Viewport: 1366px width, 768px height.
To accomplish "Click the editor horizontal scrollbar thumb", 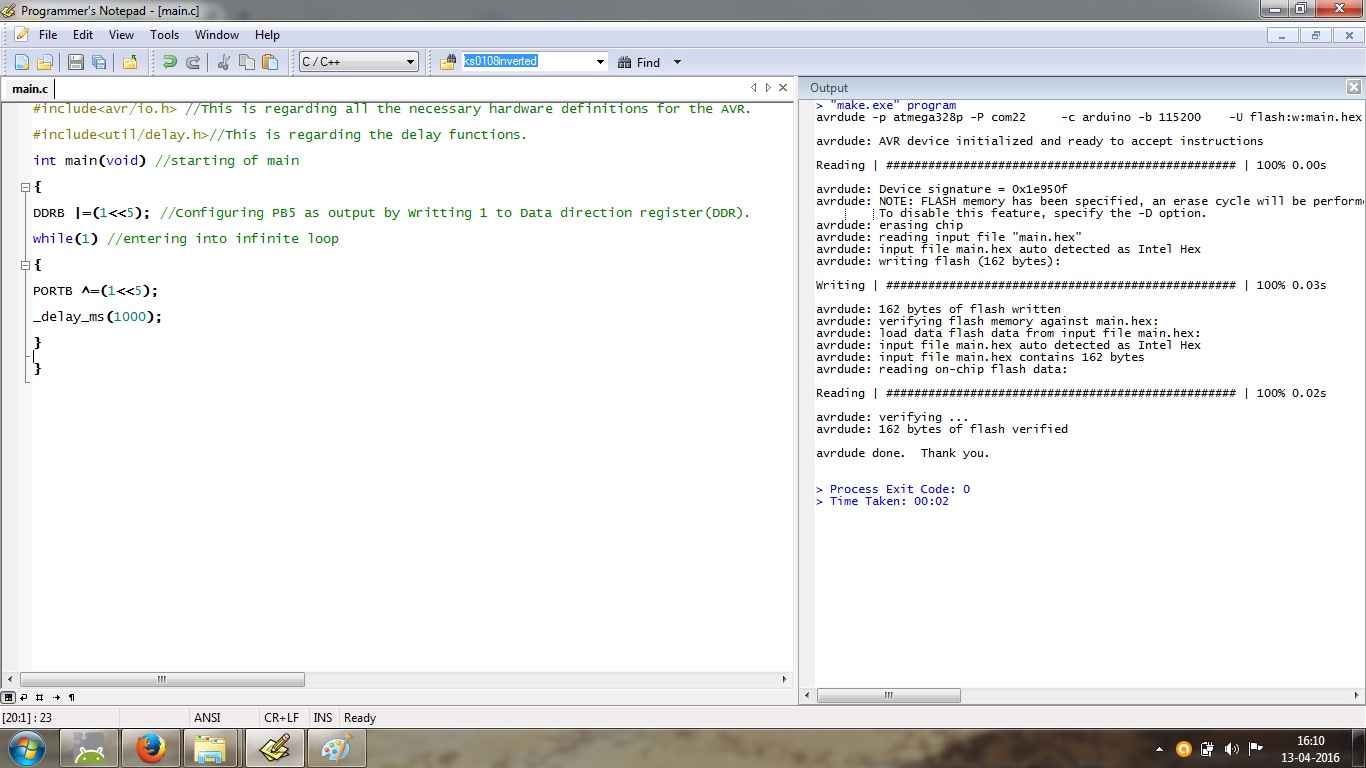I will click(161, 679).
